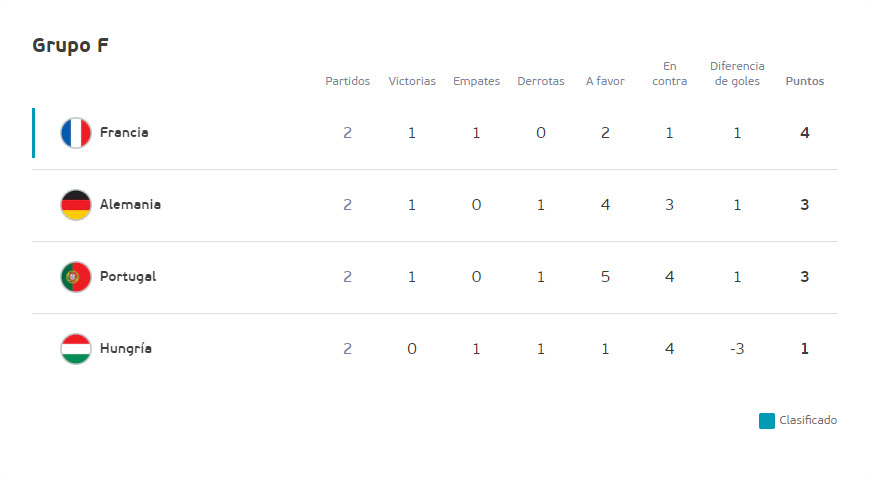
Task: Click the Victorias column header
Action: 412,81
